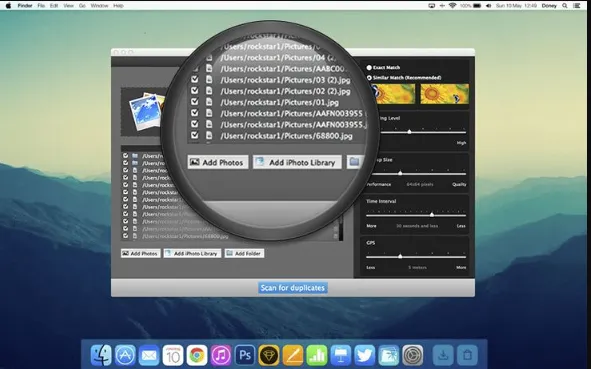
Task: Click the right sunflower sample thumbnail
Action: [x=445, y=94]
